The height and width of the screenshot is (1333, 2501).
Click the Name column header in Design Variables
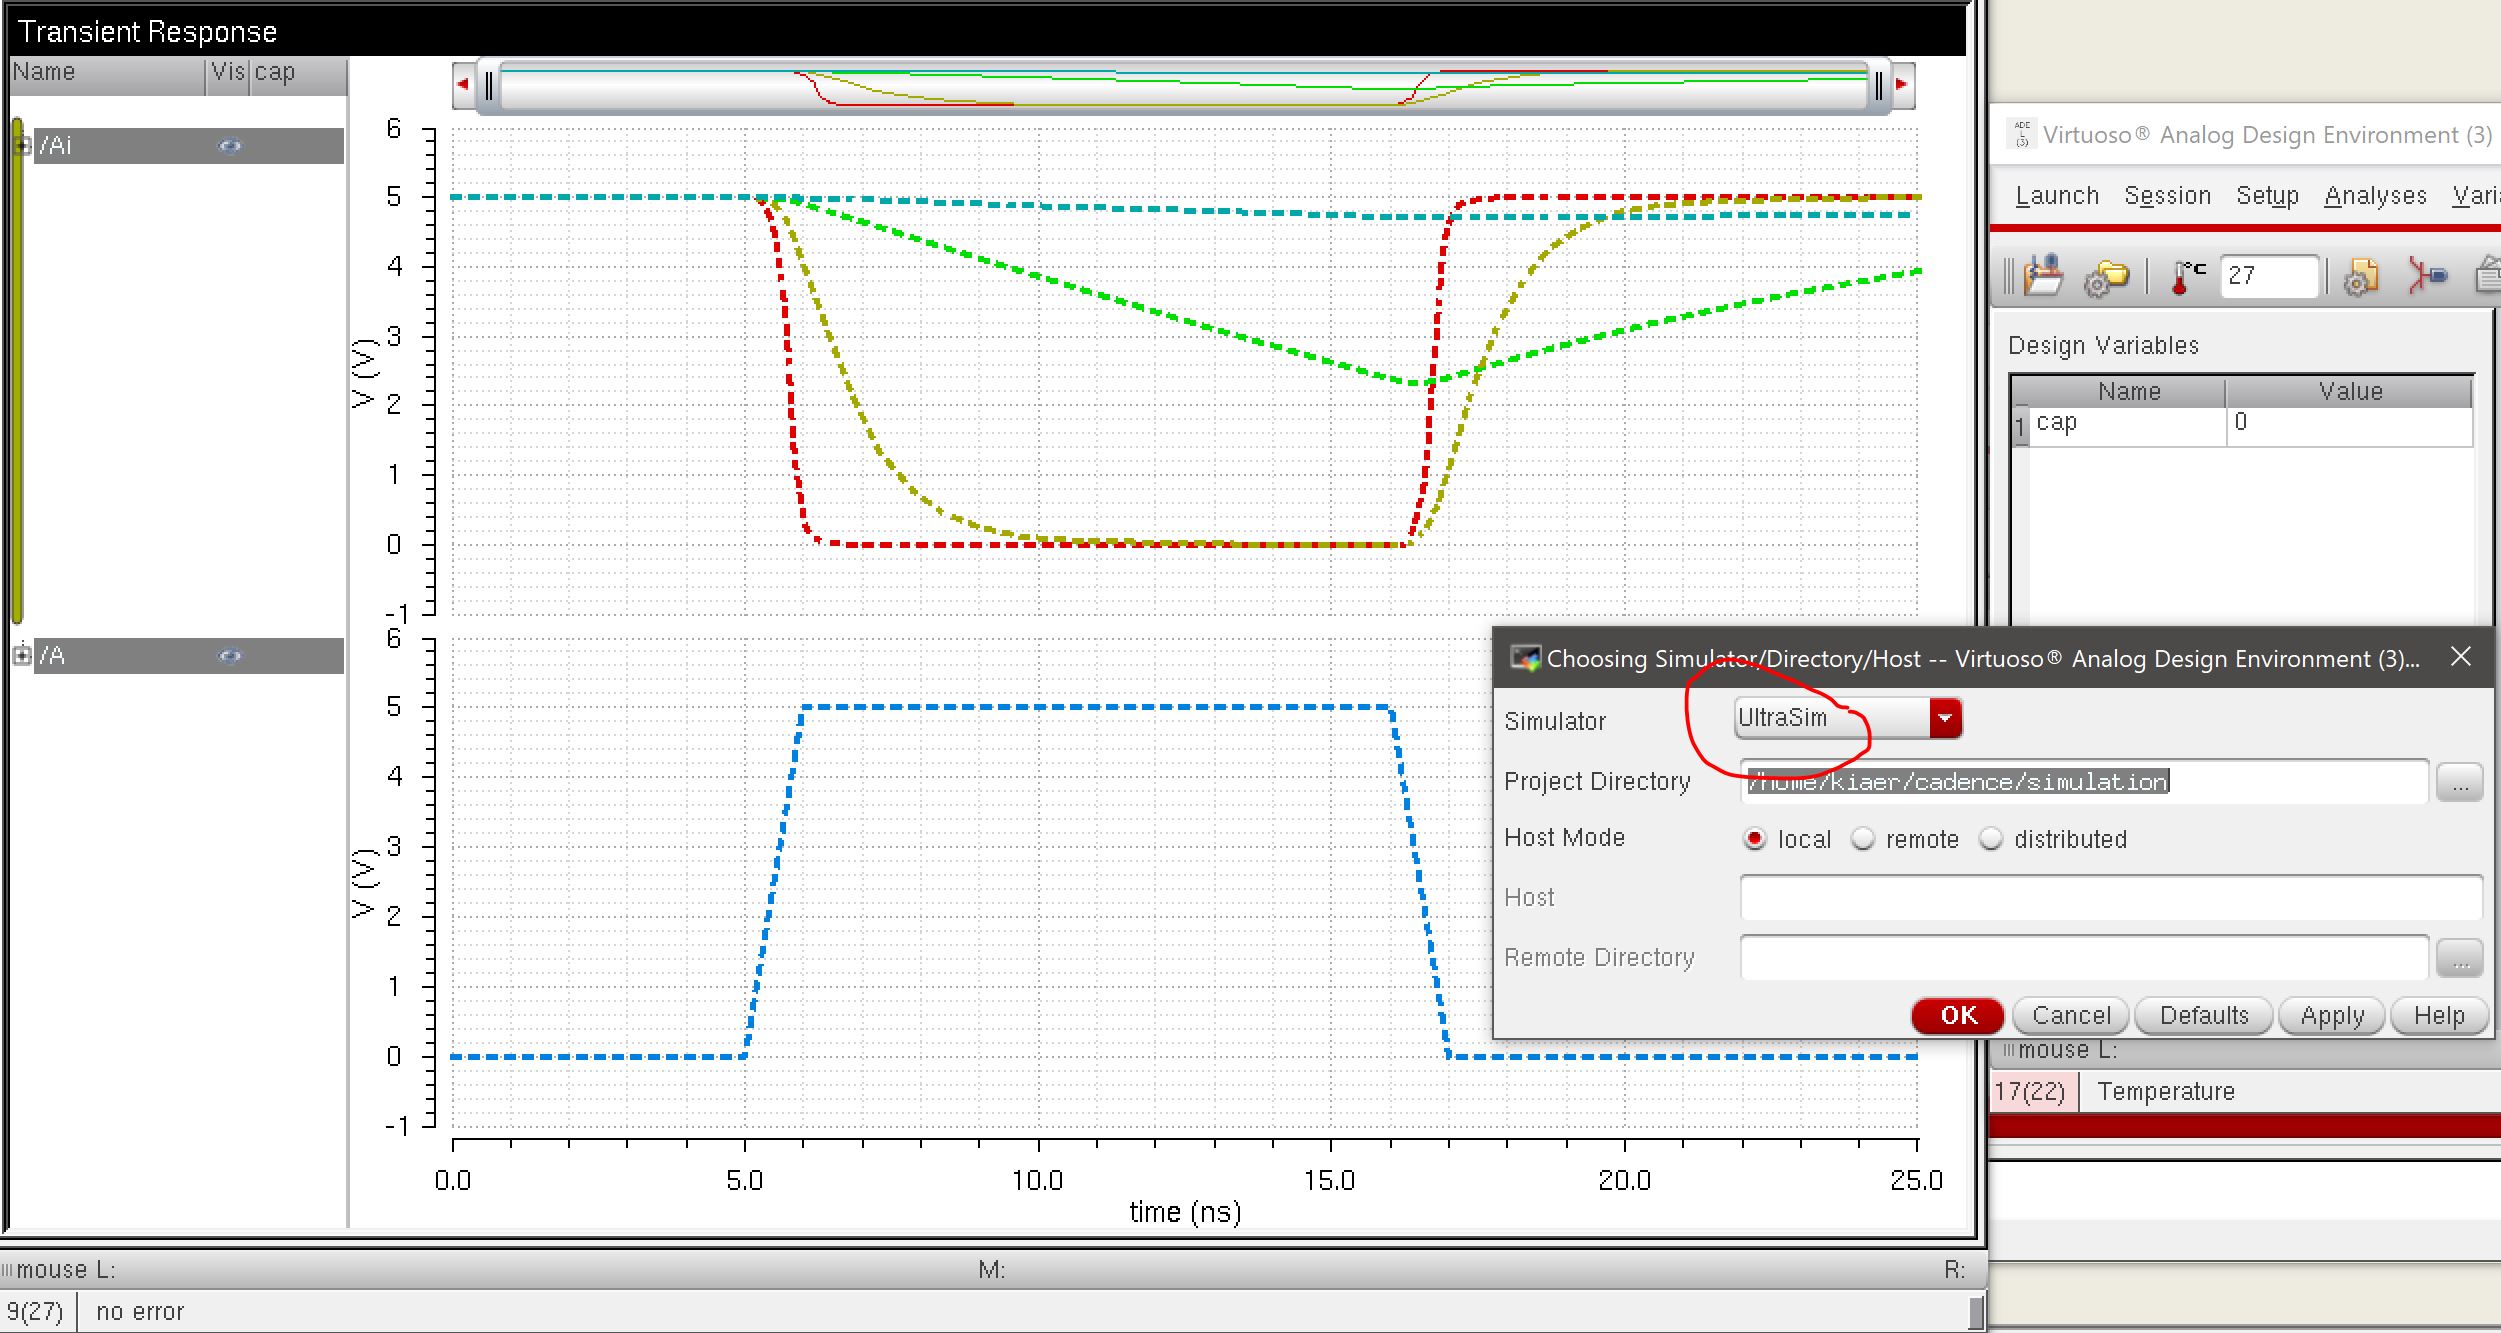[2128, 391]
